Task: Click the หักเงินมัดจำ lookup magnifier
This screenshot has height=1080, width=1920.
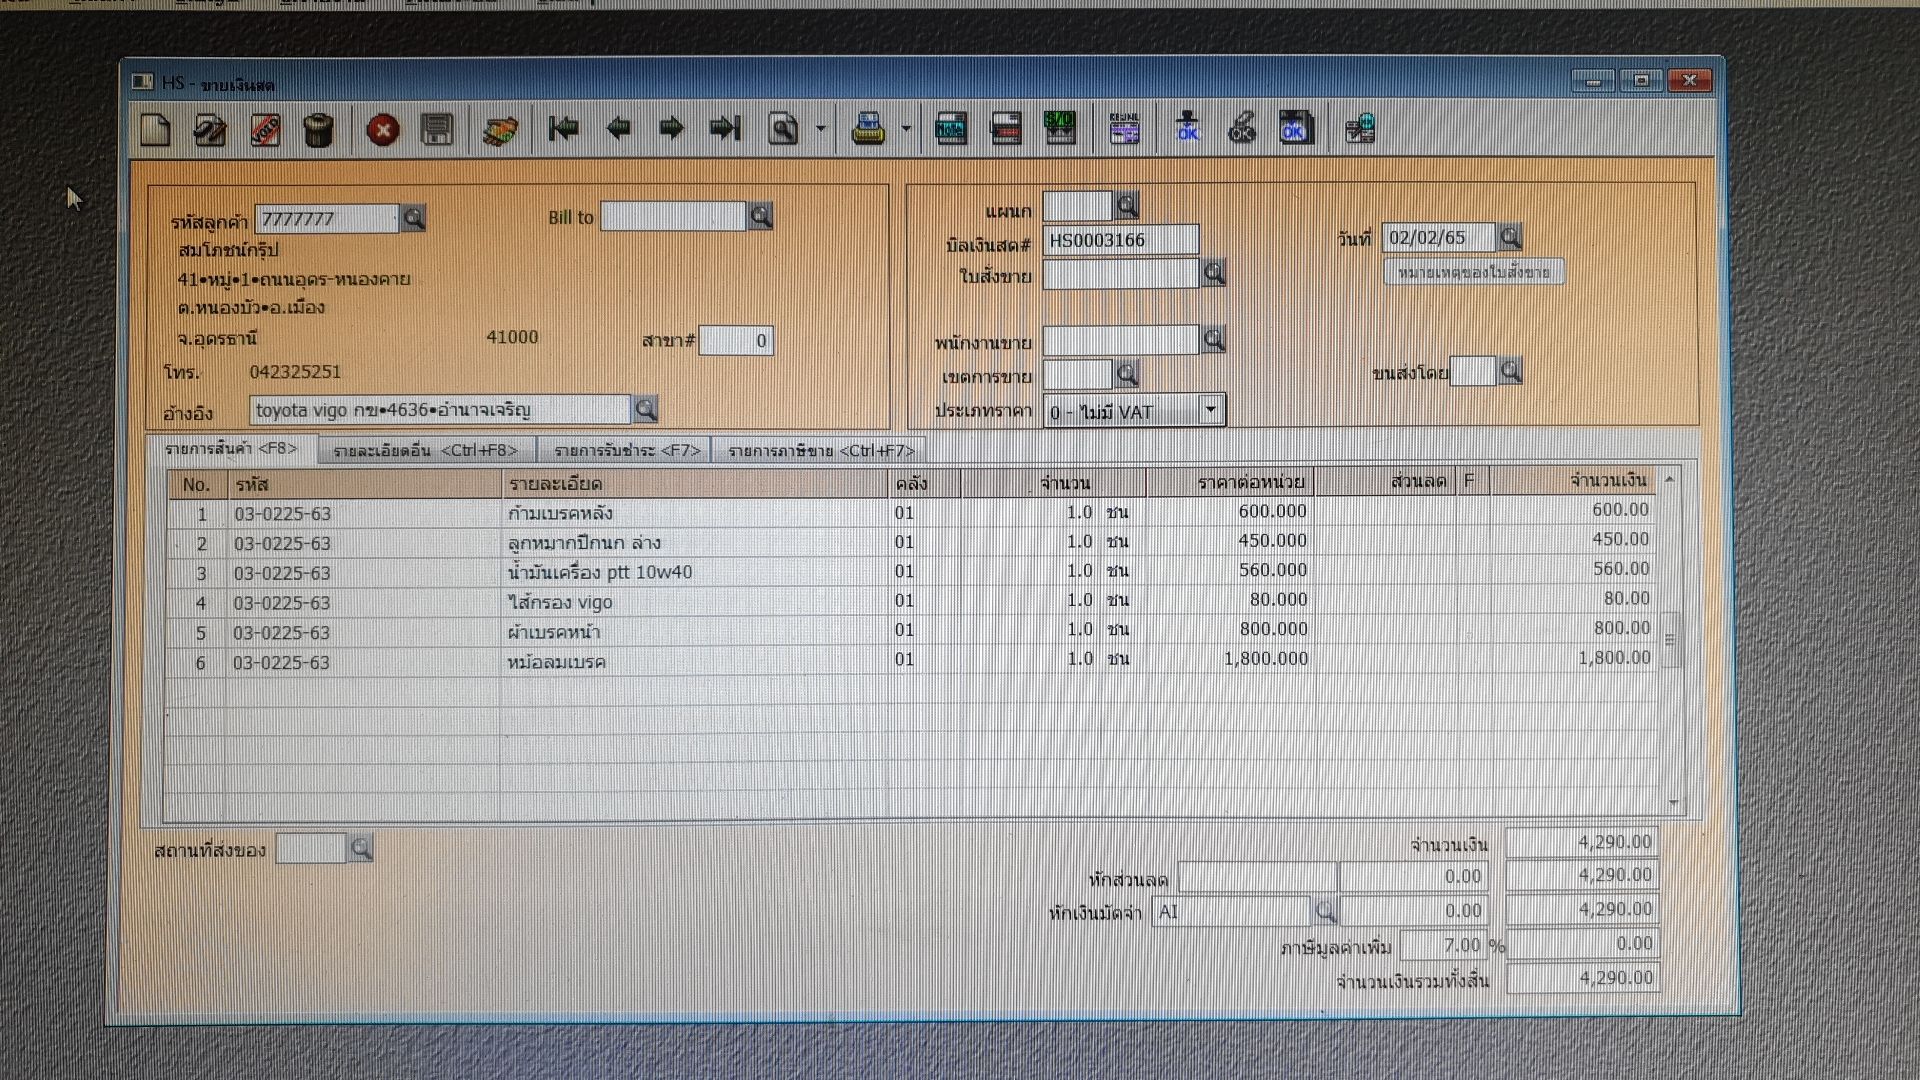Action: [x=1325, y=911]
